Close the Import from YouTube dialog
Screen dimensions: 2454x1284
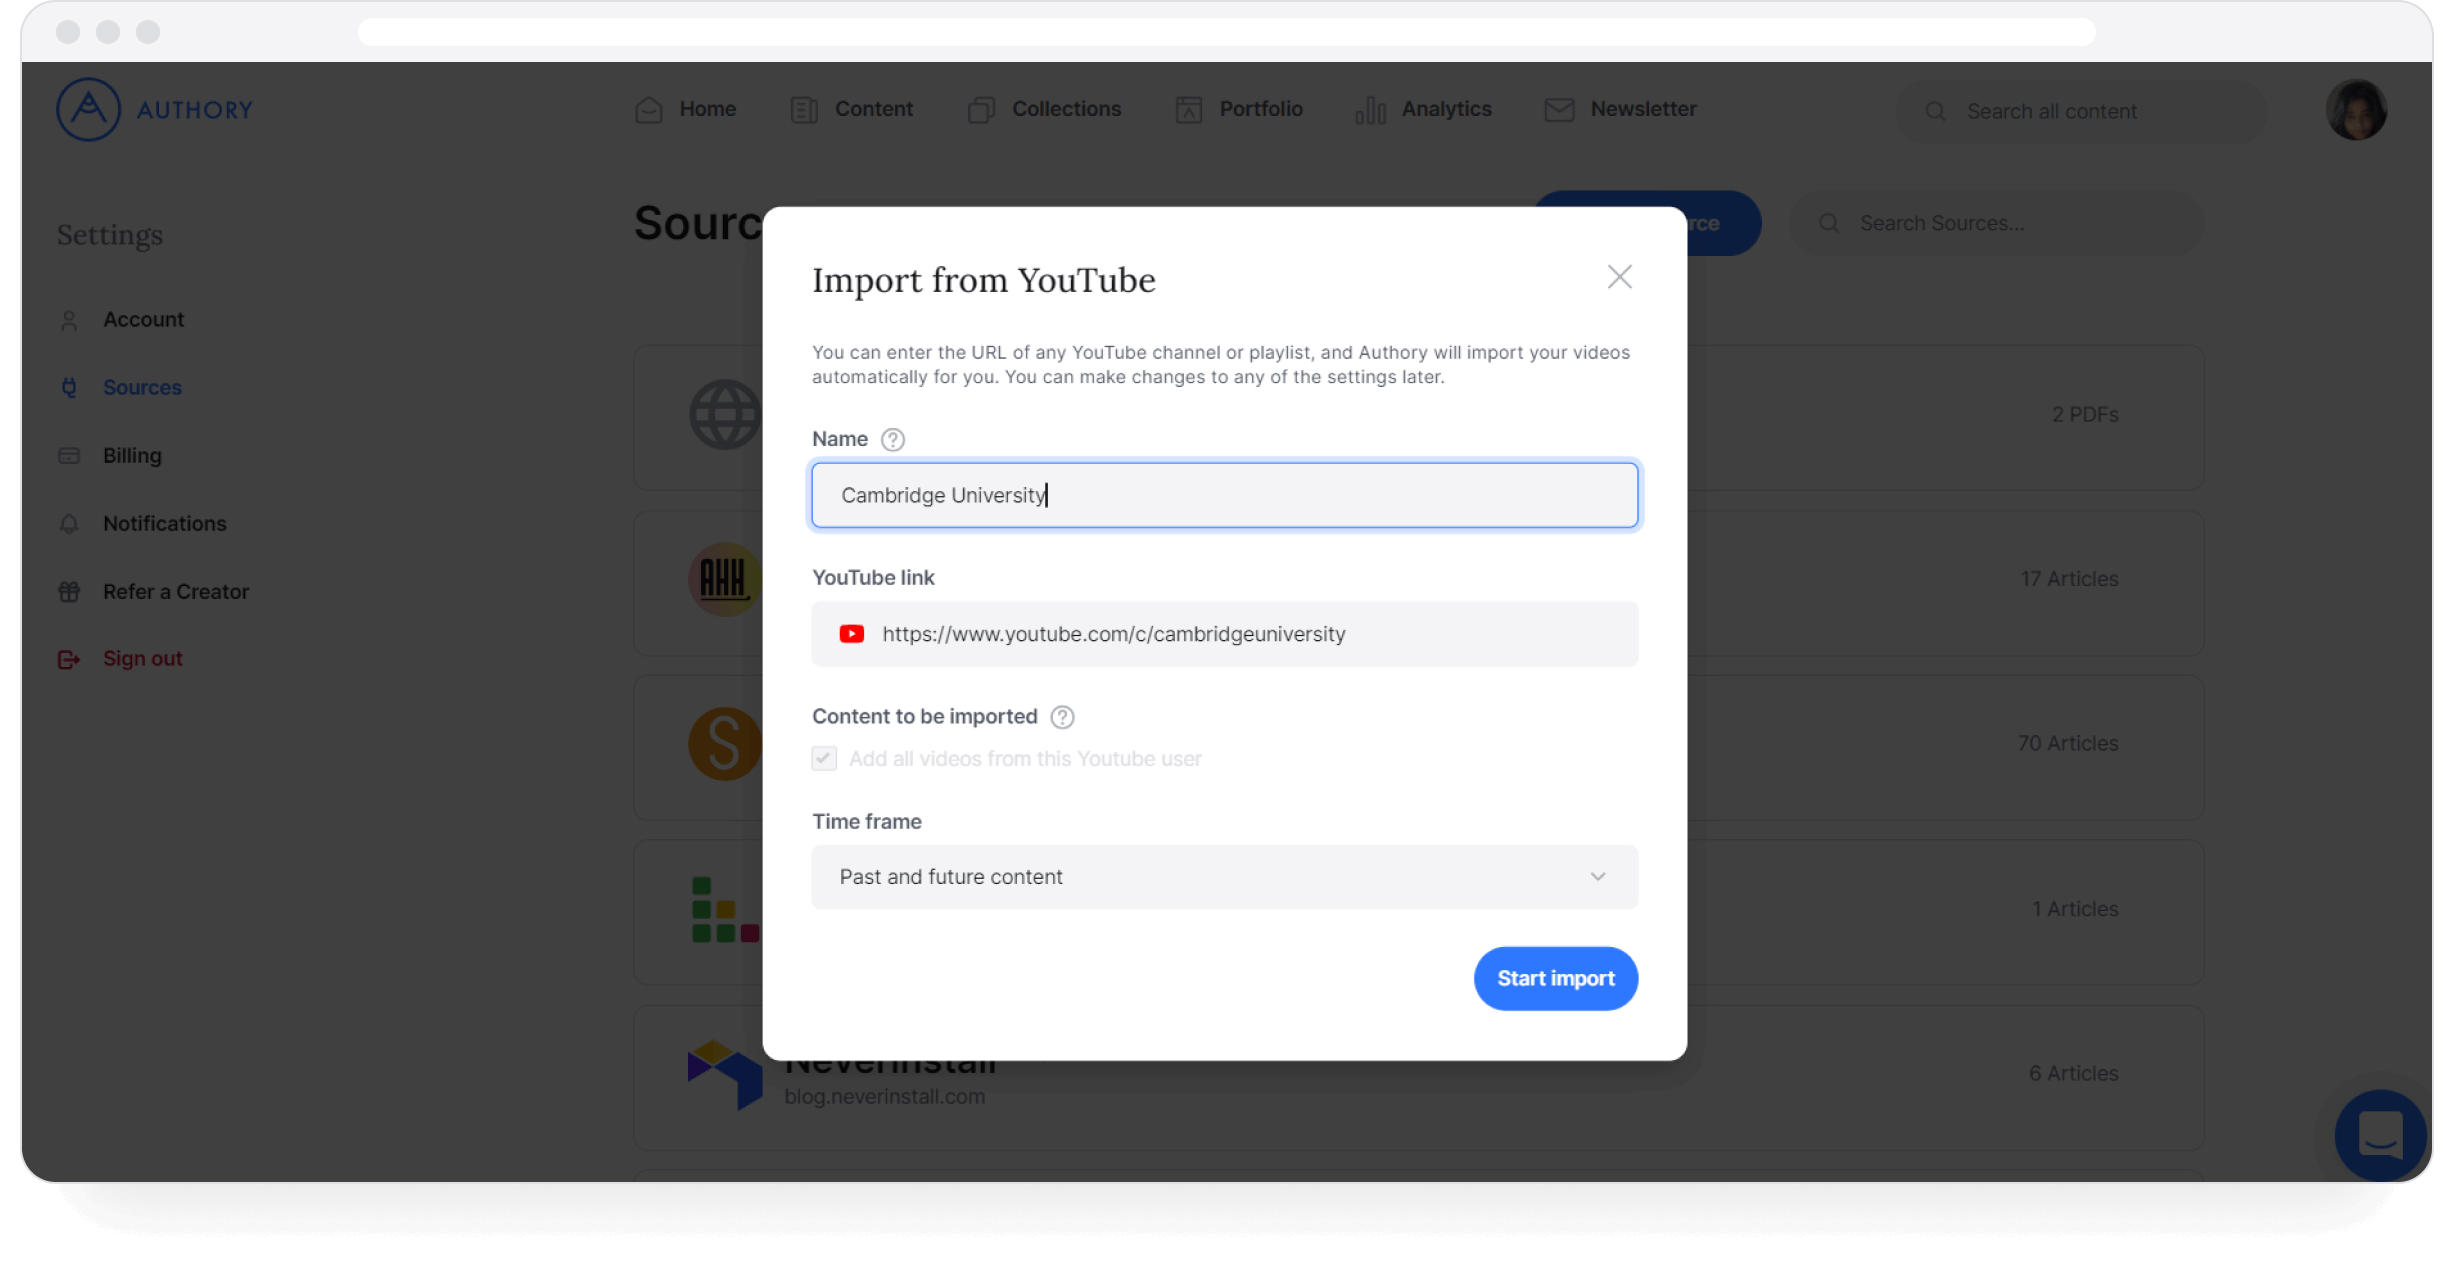pyautogui.click(x=1619, y=277)
